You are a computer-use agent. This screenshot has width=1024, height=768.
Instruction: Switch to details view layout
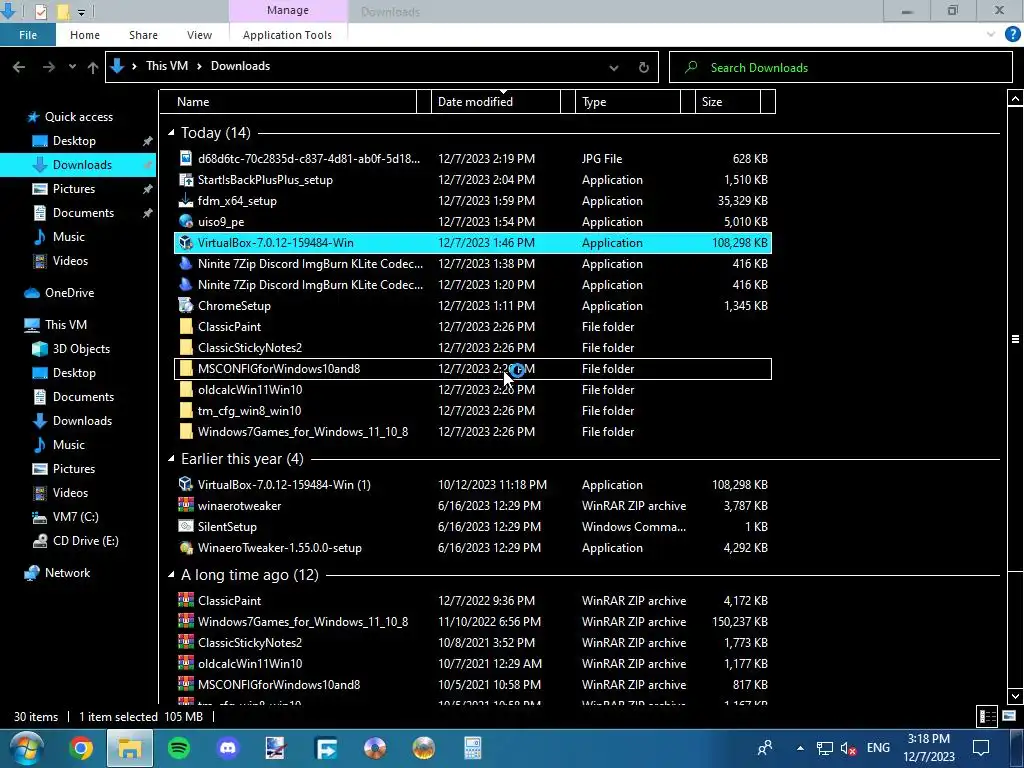(987, 716)
